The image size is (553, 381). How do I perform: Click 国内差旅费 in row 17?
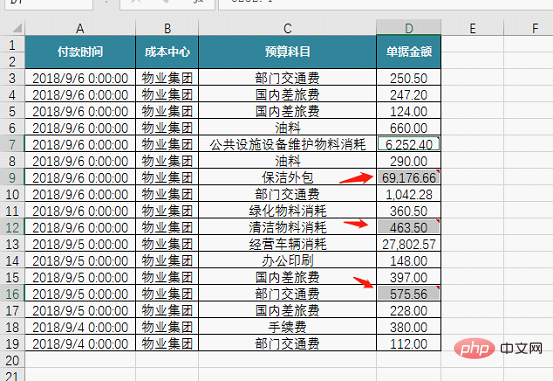pyautogui.click(x=287, y=310)
